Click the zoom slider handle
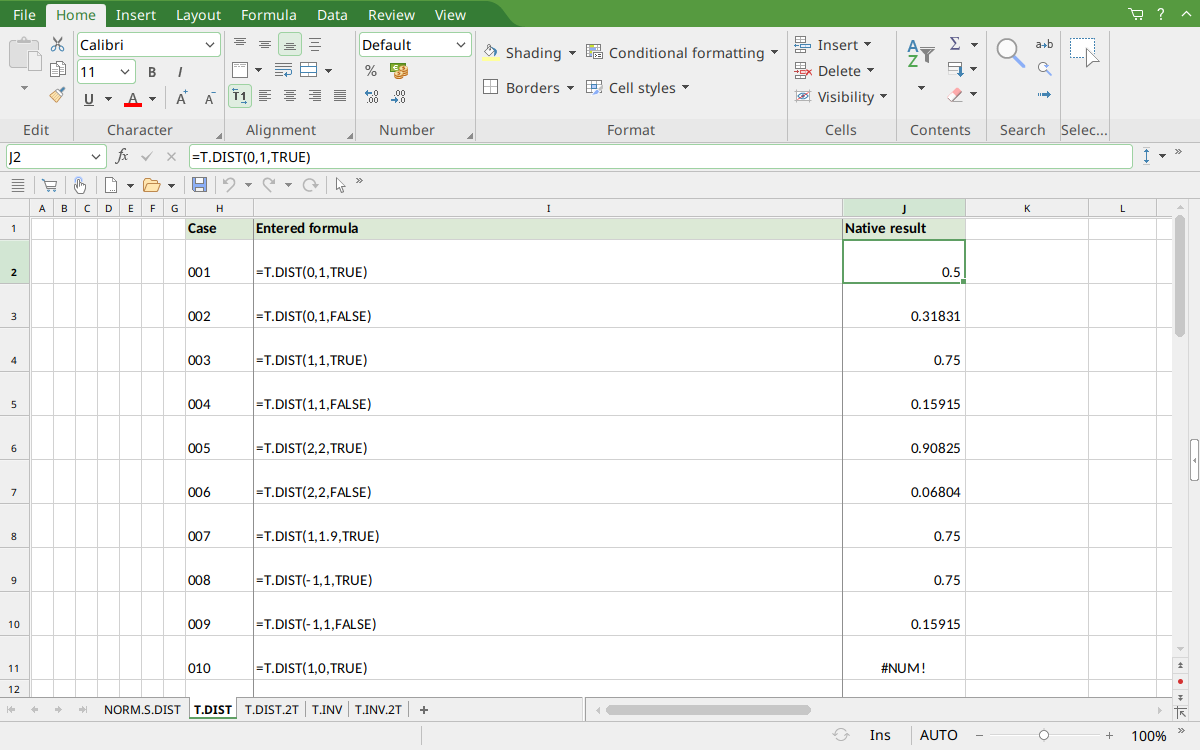The image size is (1200, 750). (x=1044, y=735)
